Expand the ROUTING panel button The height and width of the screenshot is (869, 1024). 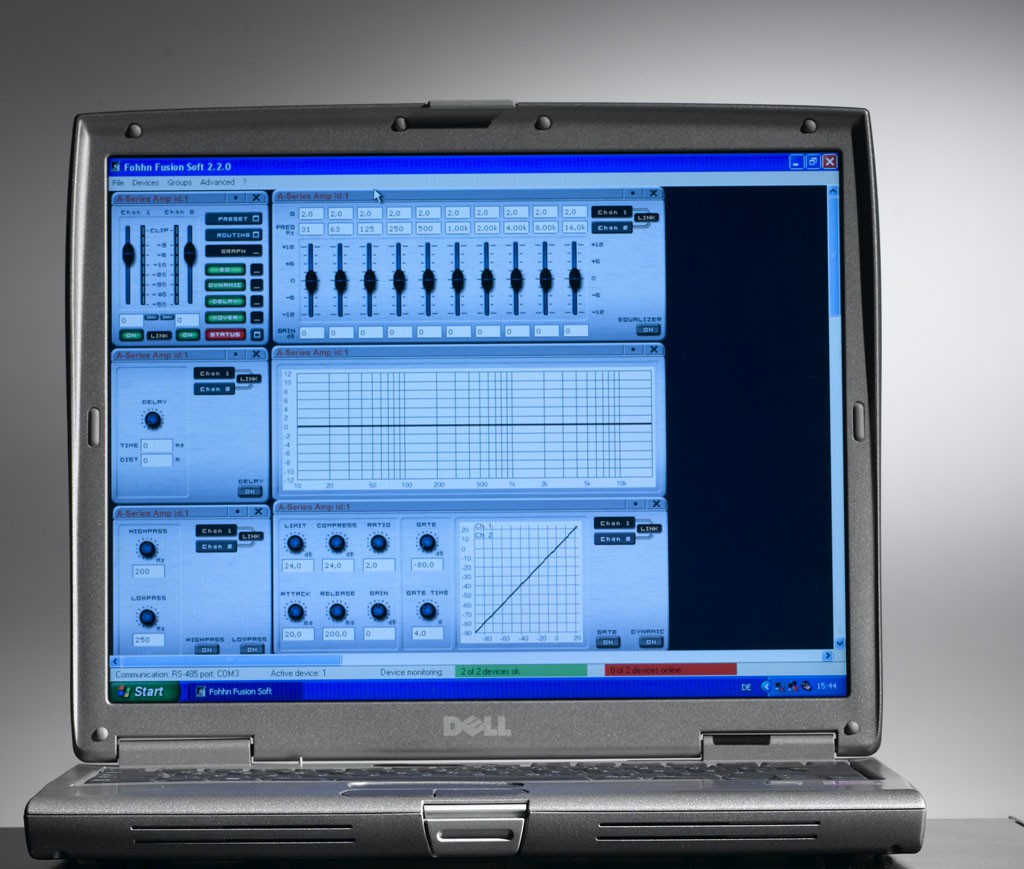coord(234,234)
